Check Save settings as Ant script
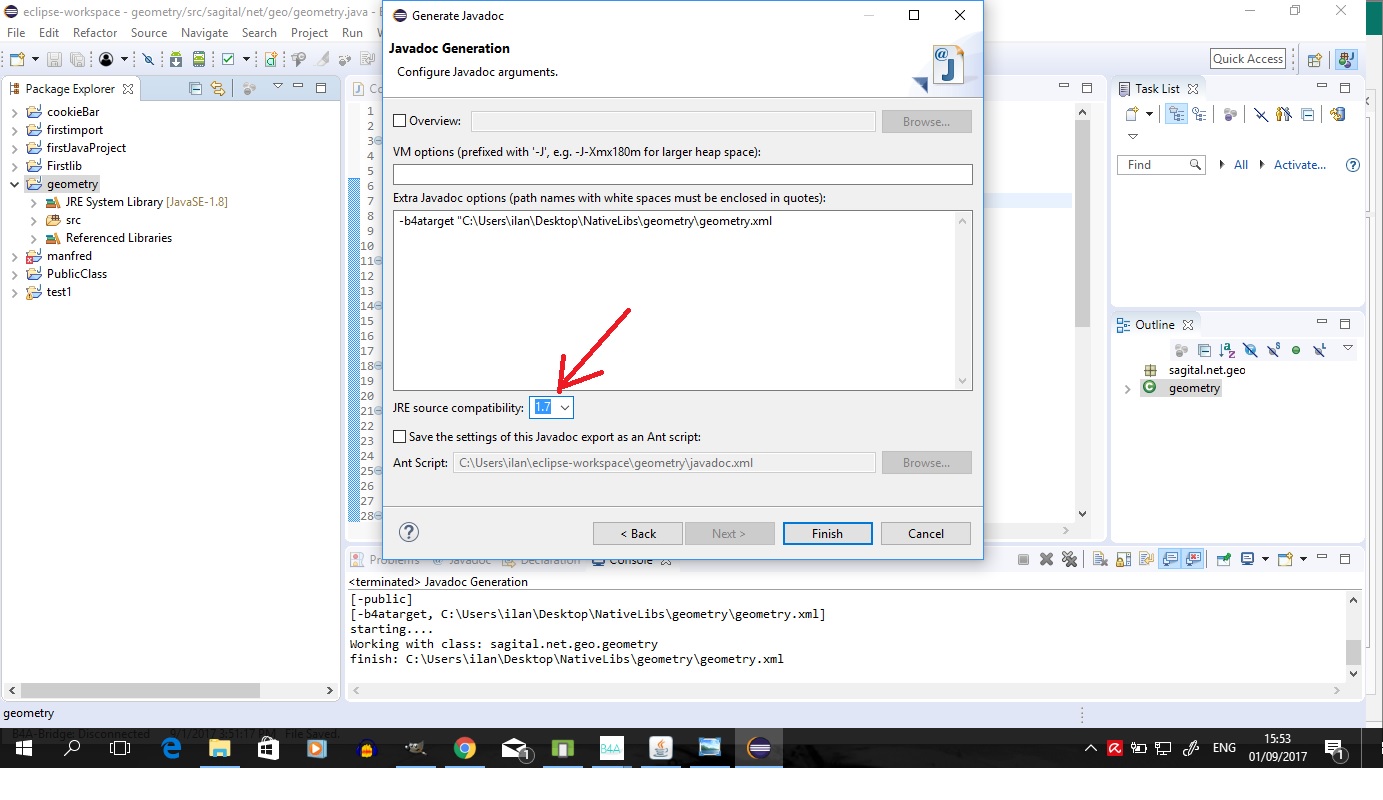The image size is (1383, 800). (x=400, y=437)
